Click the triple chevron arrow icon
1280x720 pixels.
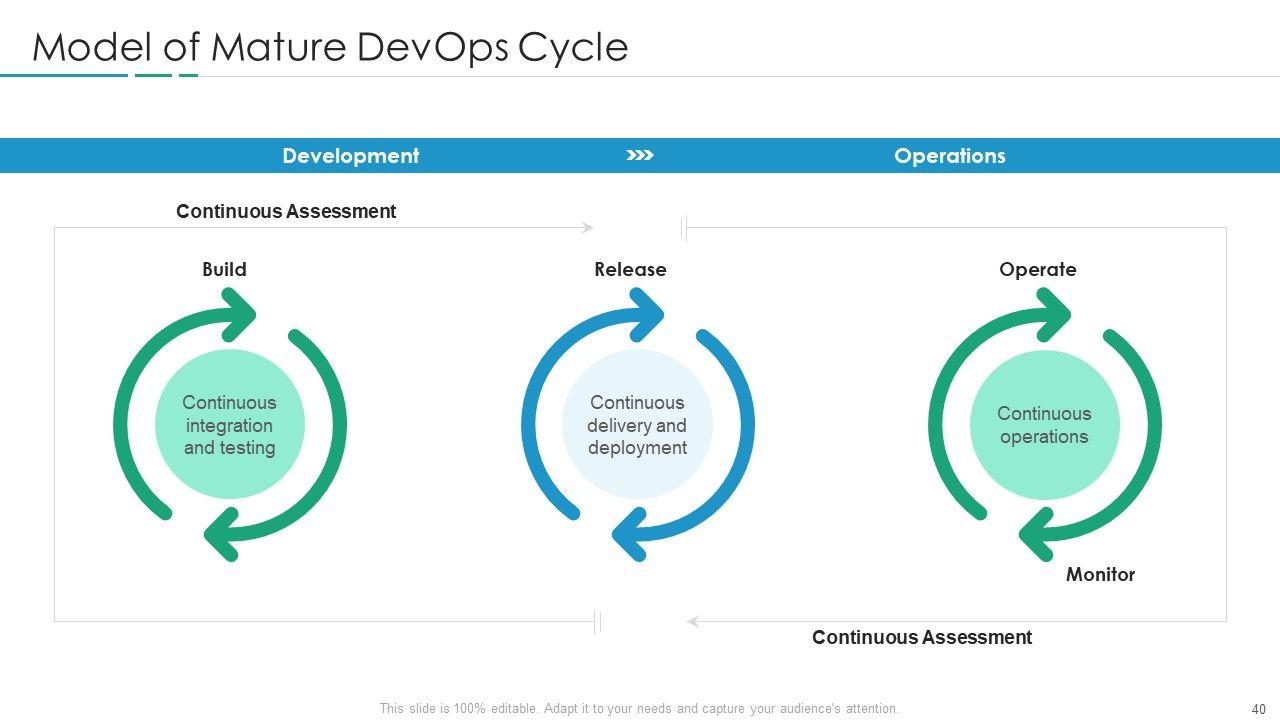pyautogui.click(x=639, y=155)
